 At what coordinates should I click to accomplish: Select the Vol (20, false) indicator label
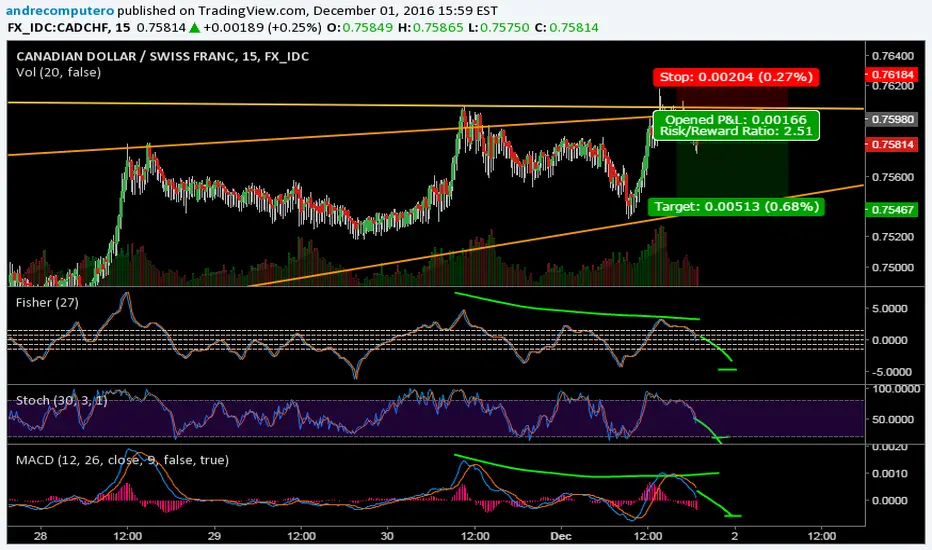pyautogui.click(x=58, y=73)
